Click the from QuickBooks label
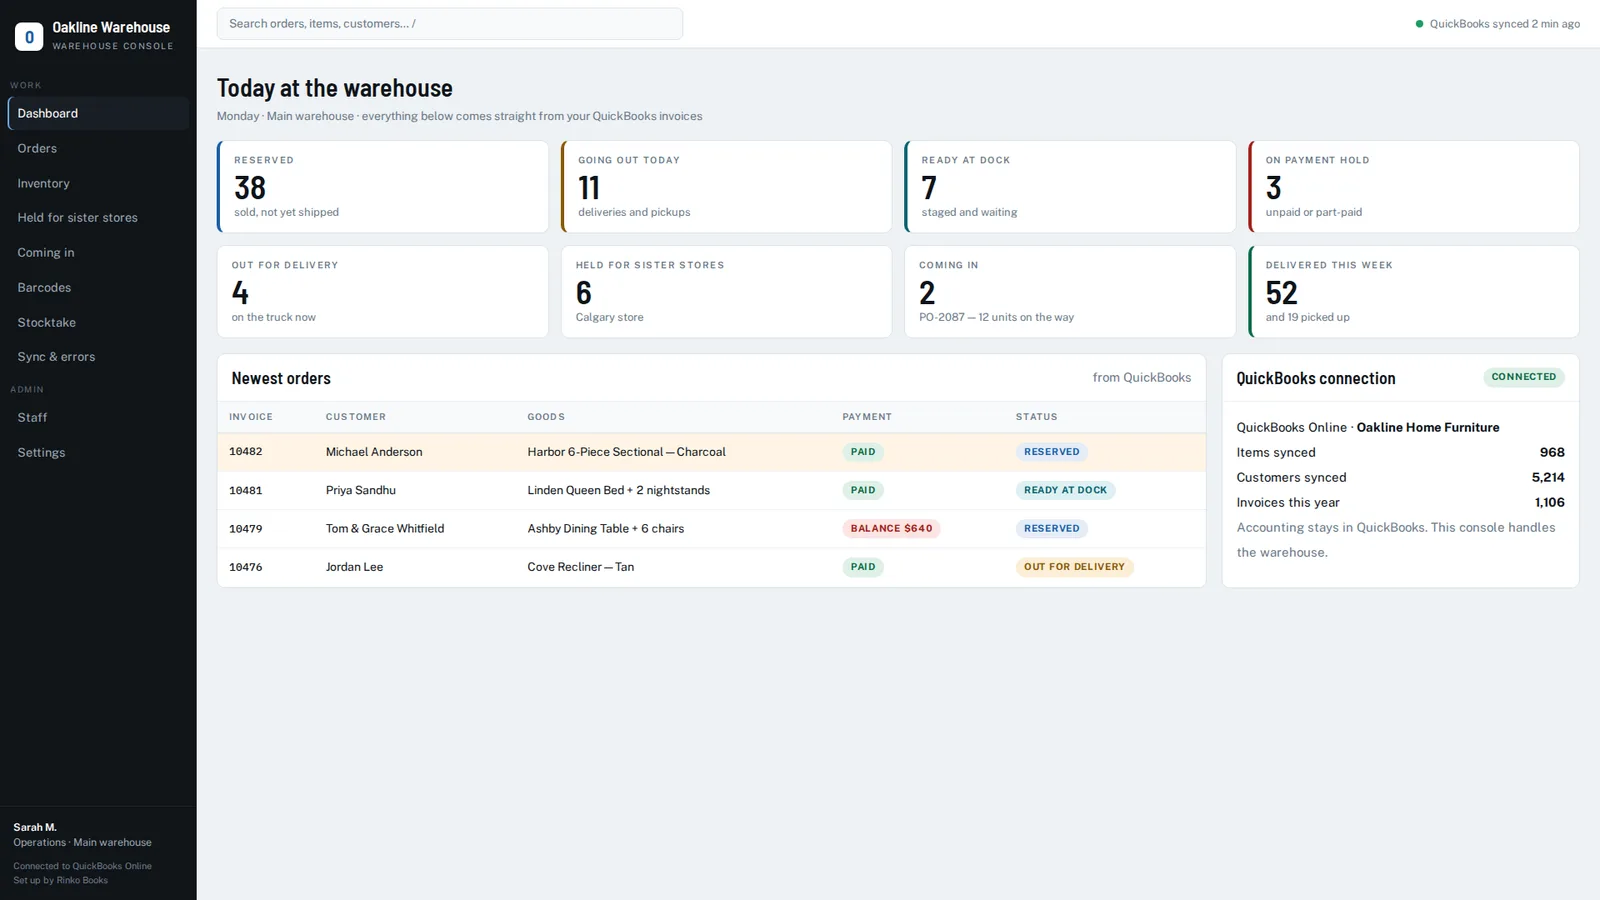 click(1142, 378)
